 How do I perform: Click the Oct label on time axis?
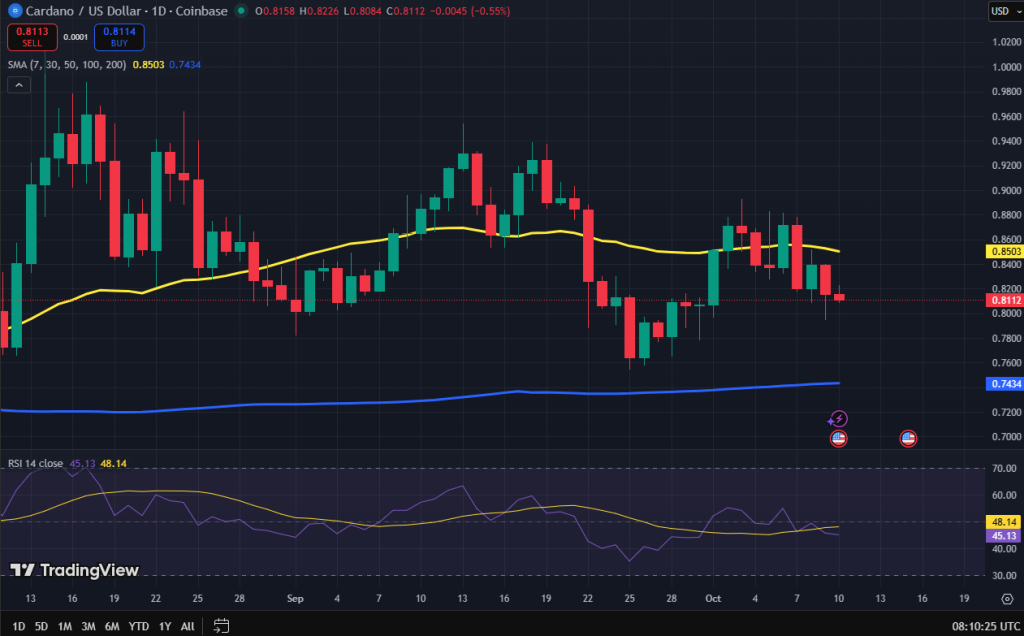(713, 598)
